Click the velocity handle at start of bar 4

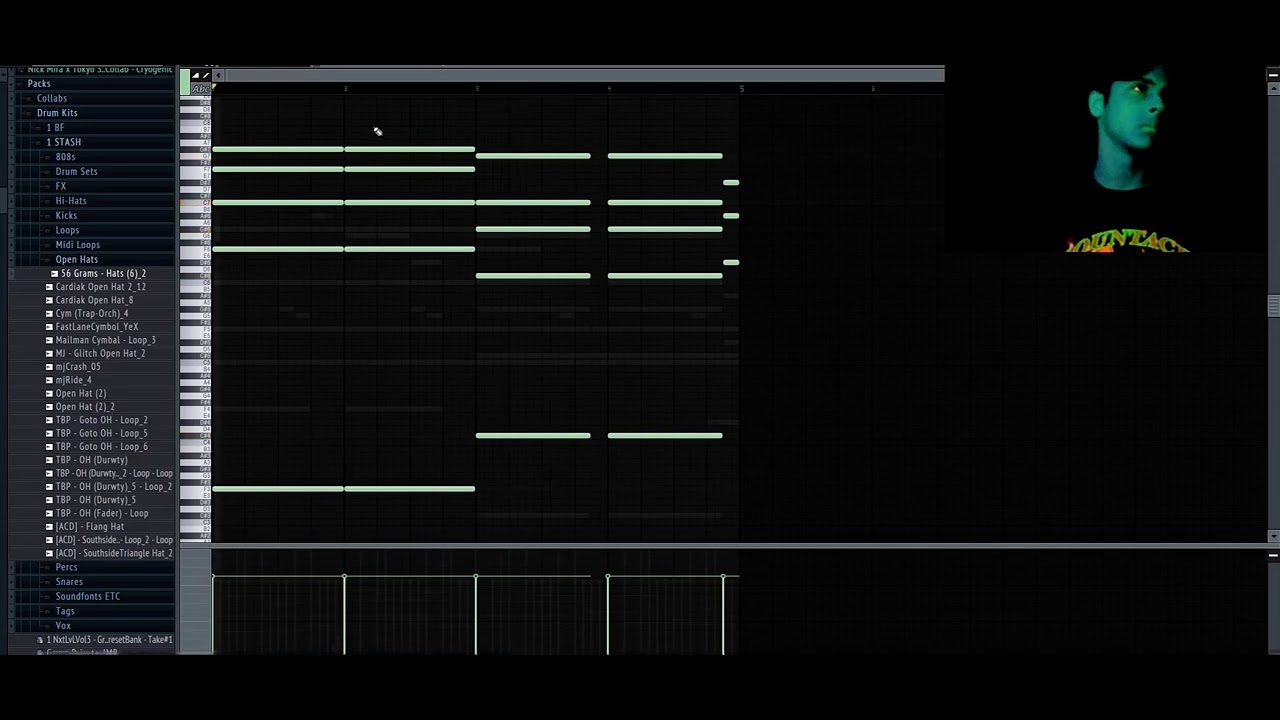(608, 577)
